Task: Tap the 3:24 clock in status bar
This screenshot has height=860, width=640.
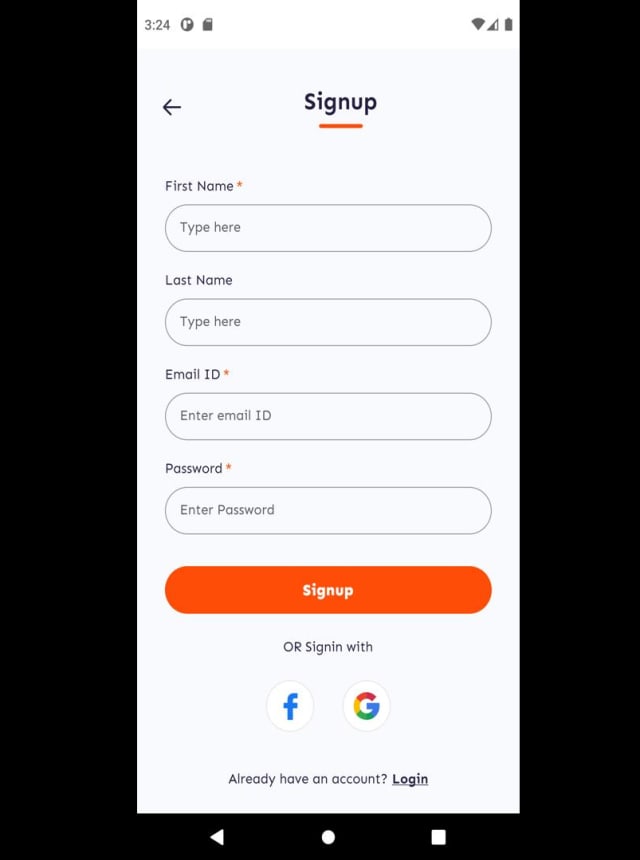Action: (x=157, y=25)
